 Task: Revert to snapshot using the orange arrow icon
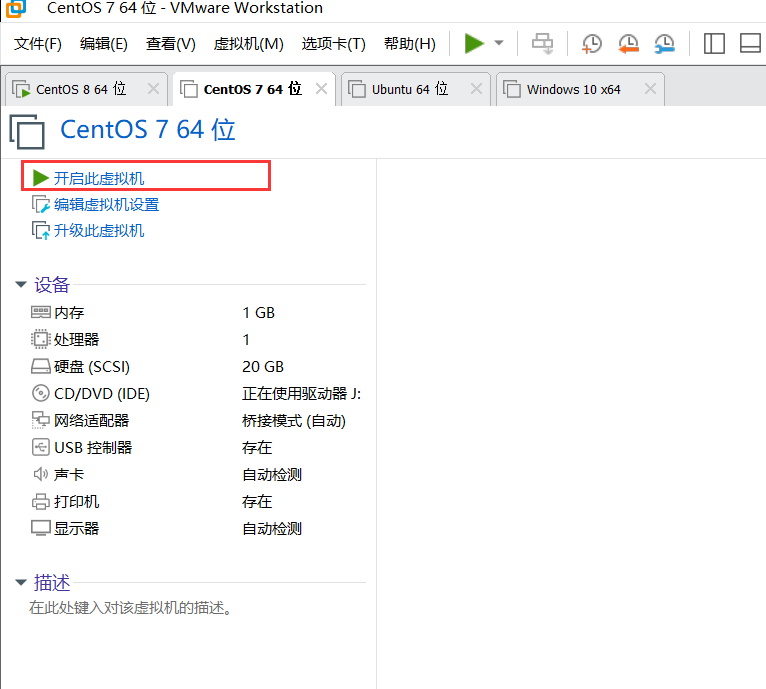tap(628, 43)
